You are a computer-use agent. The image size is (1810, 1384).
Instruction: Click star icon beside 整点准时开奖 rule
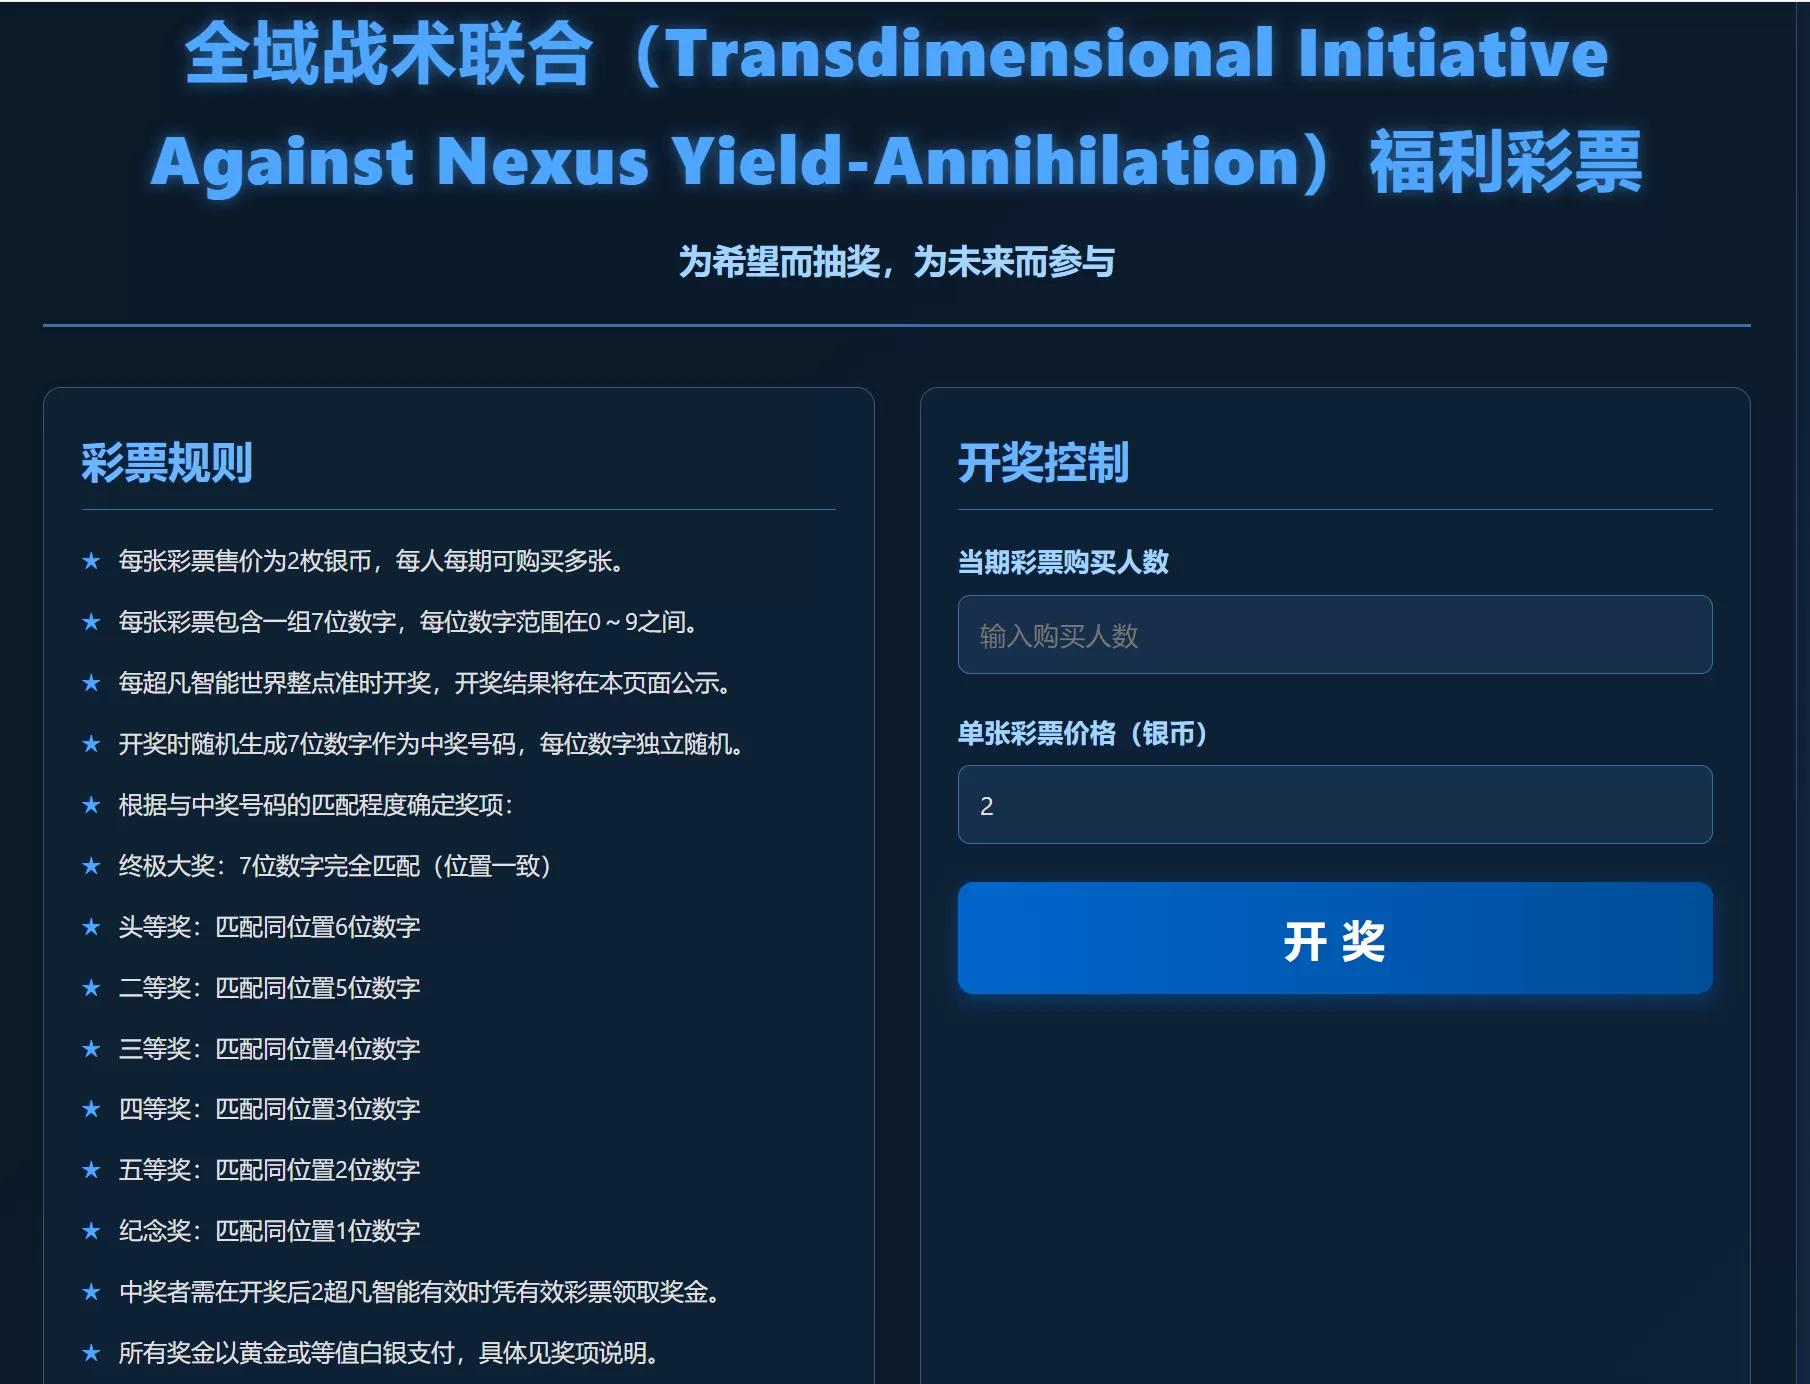(91, 683)
